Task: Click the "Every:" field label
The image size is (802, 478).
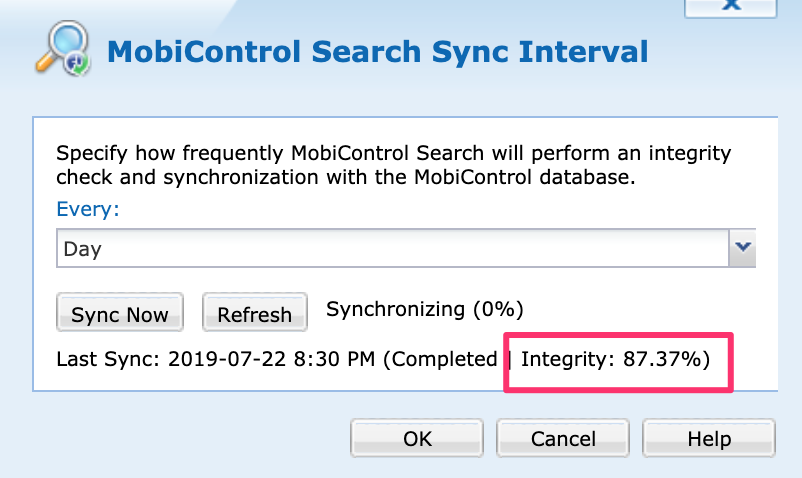Action: [x=87, y=210]
